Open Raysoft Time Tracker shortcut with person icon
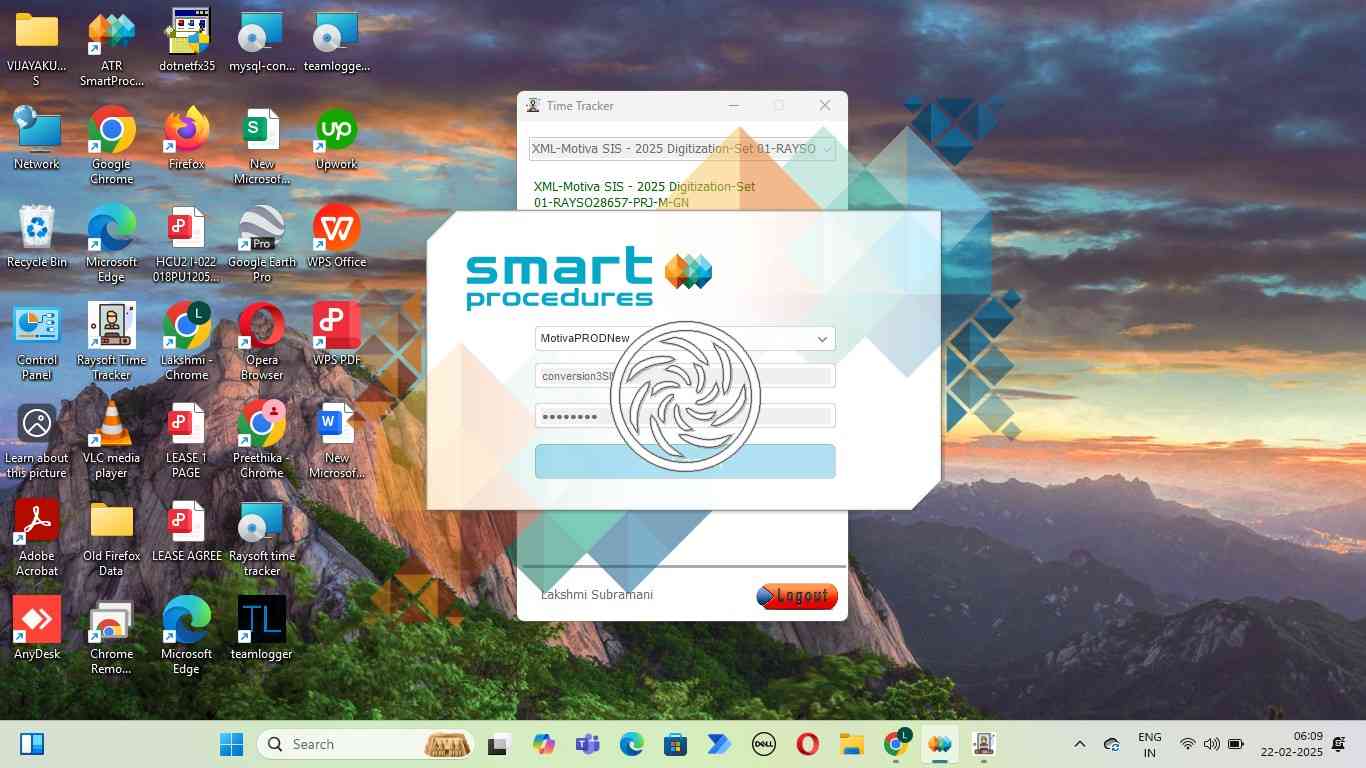This screenshot has width=1366, height=768. point(111,342)
